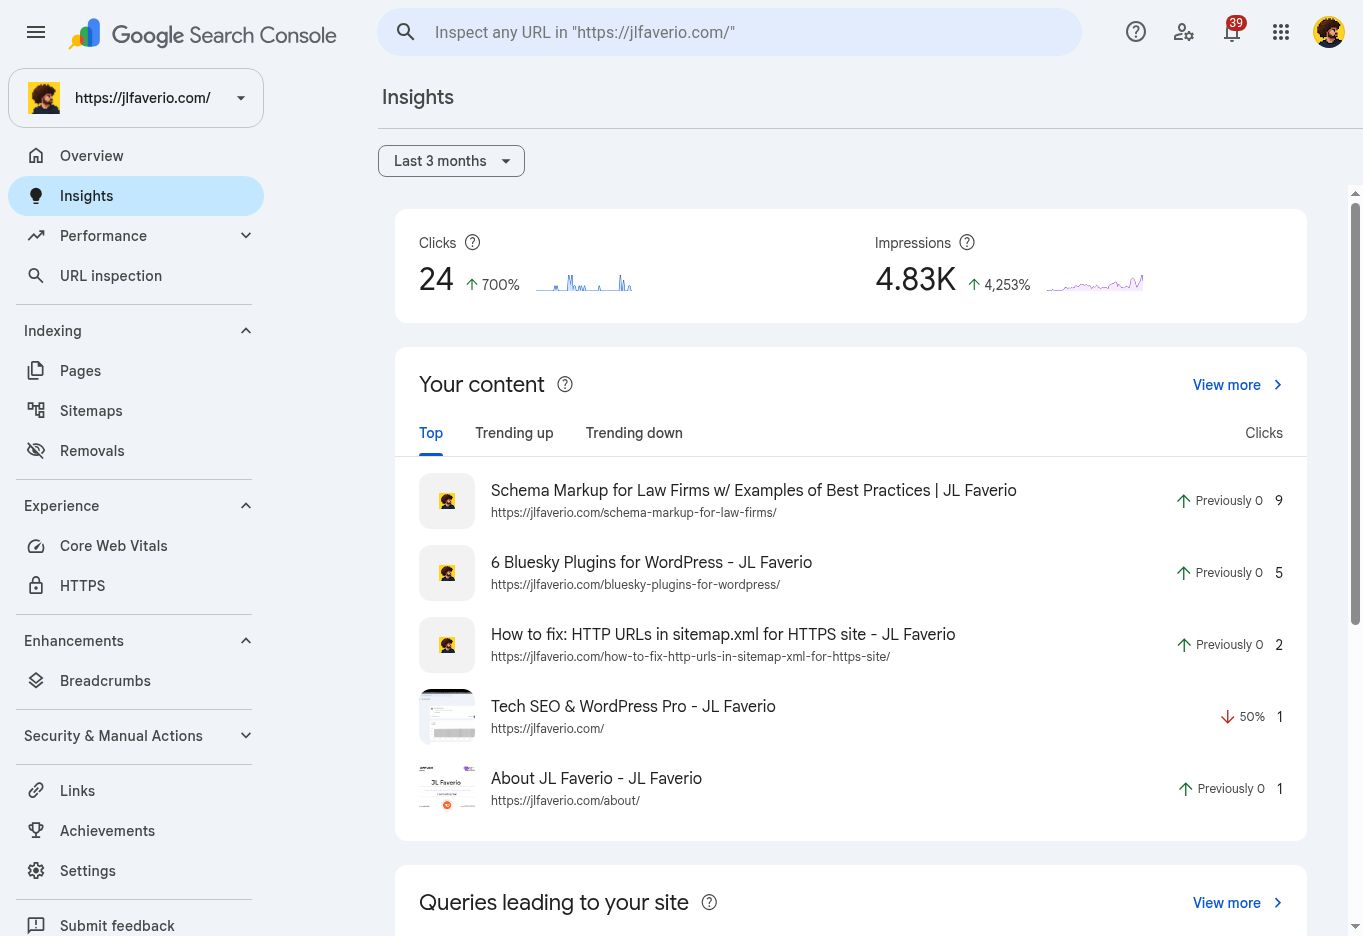This screenshot has width=1363, height=936.
Task: Click the HTTPS lock icon
Action: click(x=36, y=586)
